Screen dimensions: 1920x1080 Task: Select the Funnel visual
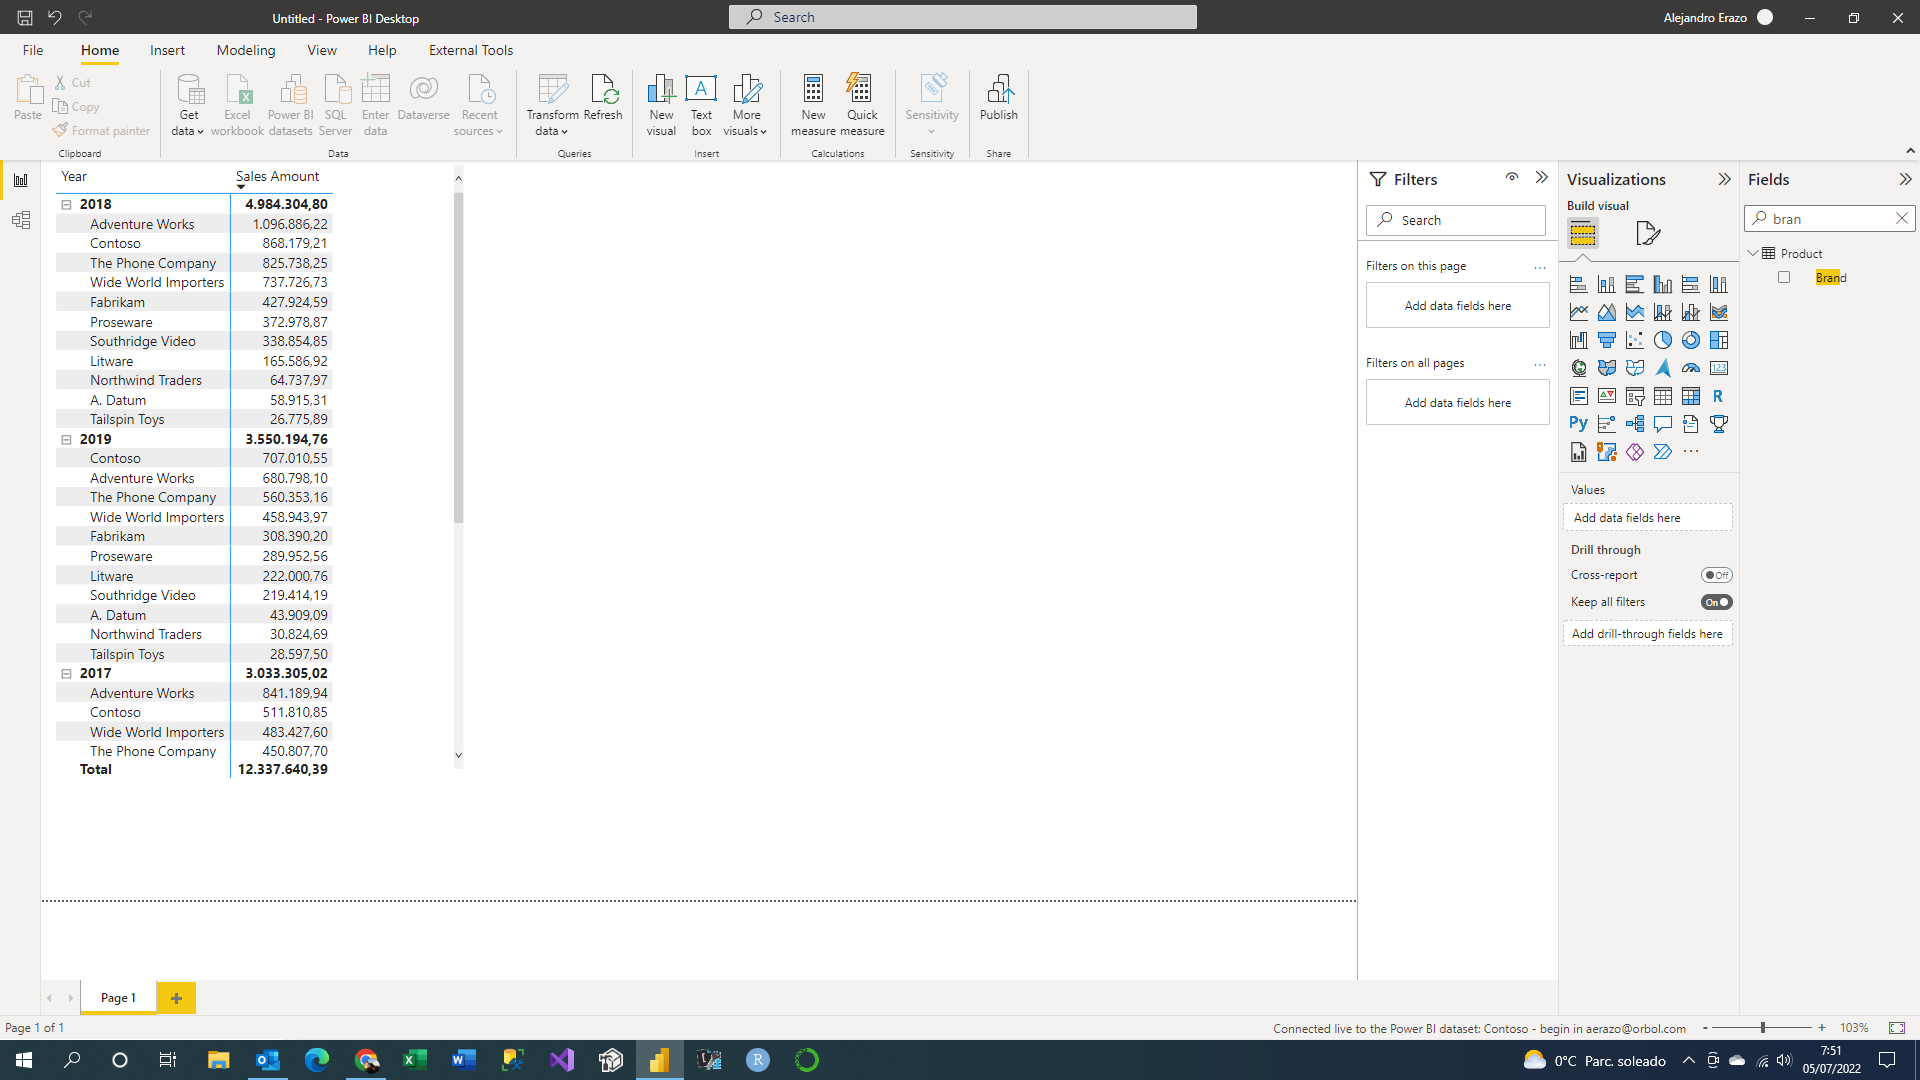point(1606,340)
